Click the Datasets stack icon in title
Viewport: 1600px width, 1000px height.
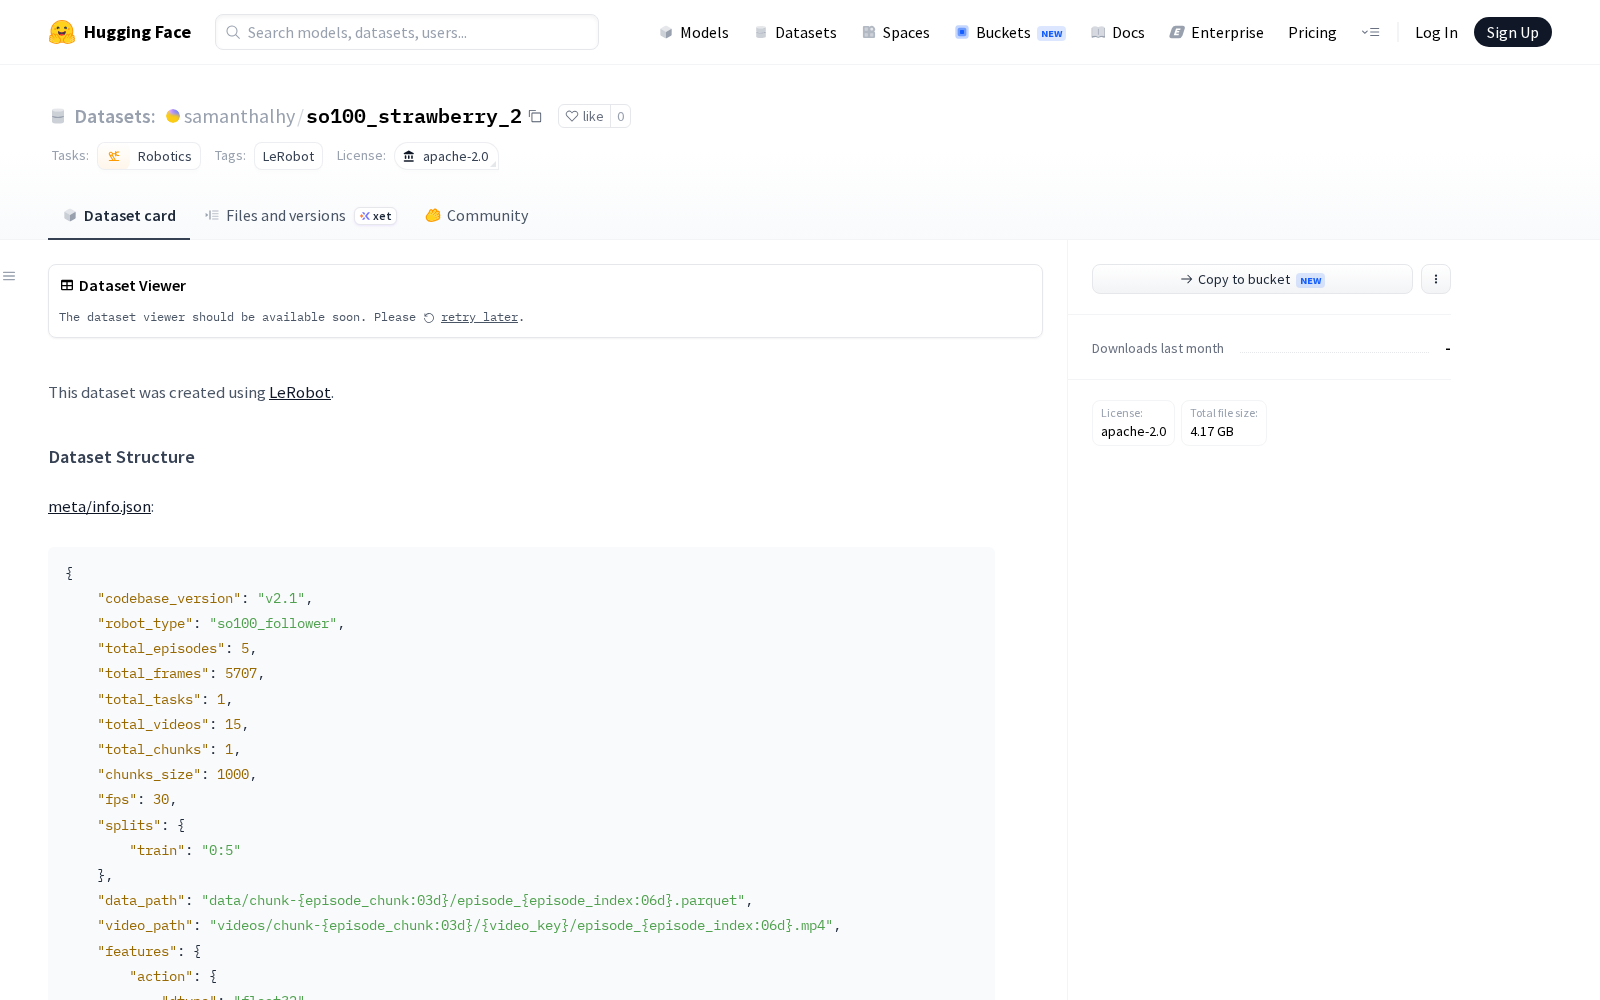(58, 116)
